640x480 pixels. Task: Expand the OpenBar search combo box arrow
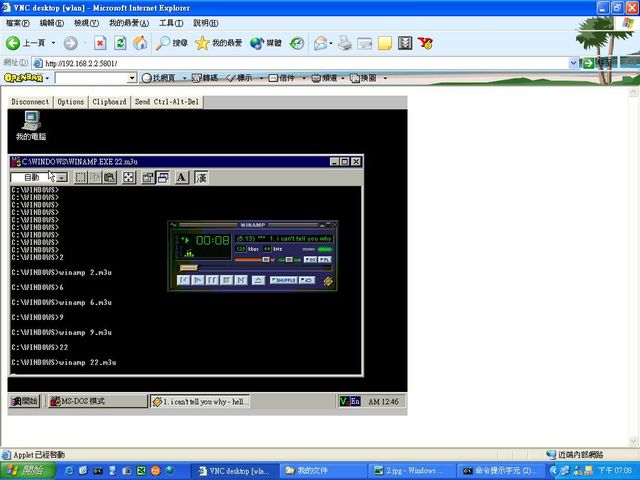click(132, 78)
